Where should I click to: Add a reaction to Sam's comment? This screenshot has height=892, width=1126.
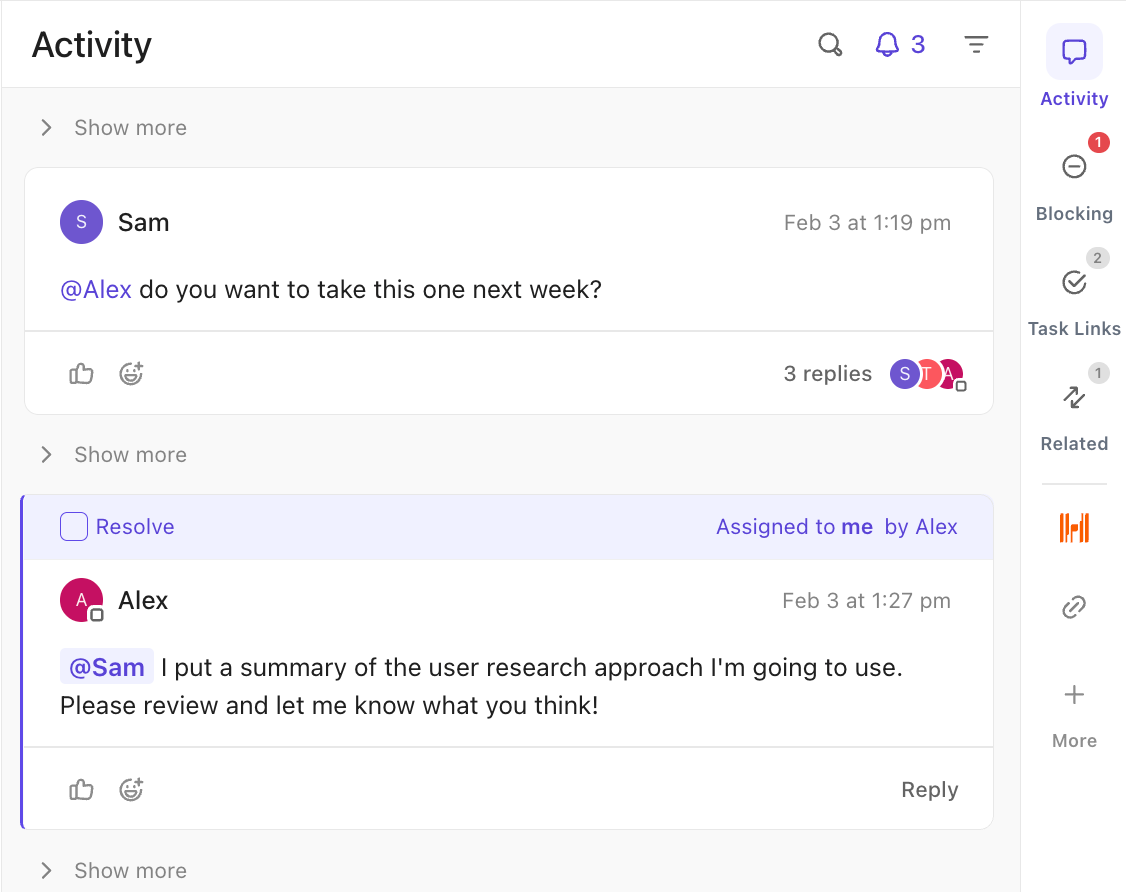(x=131, y=373)
